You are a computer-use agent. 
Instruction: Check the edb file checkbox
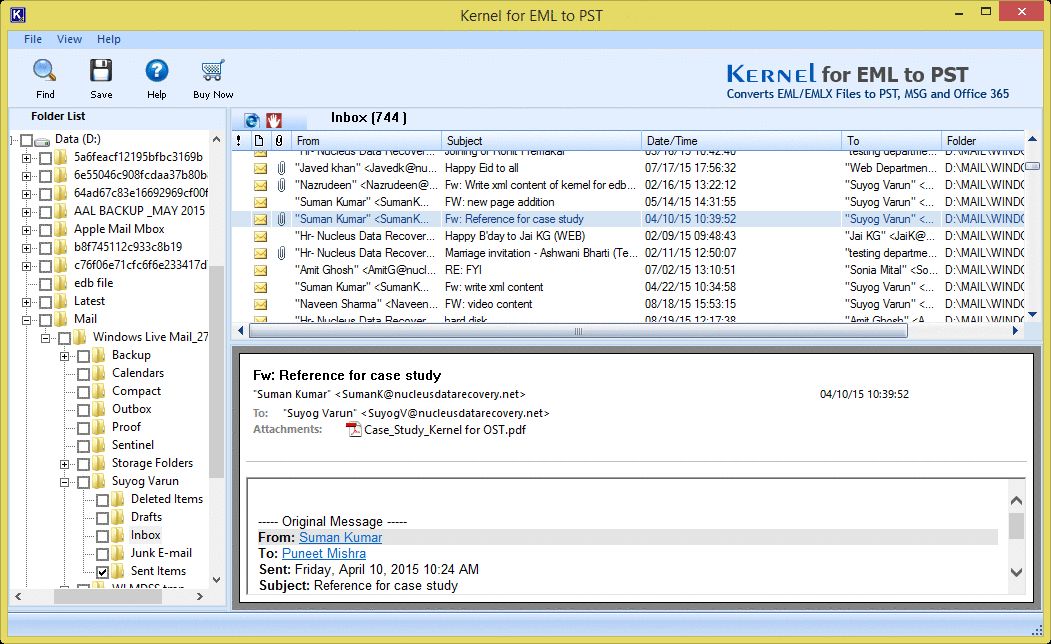click(x=46, y=284)
